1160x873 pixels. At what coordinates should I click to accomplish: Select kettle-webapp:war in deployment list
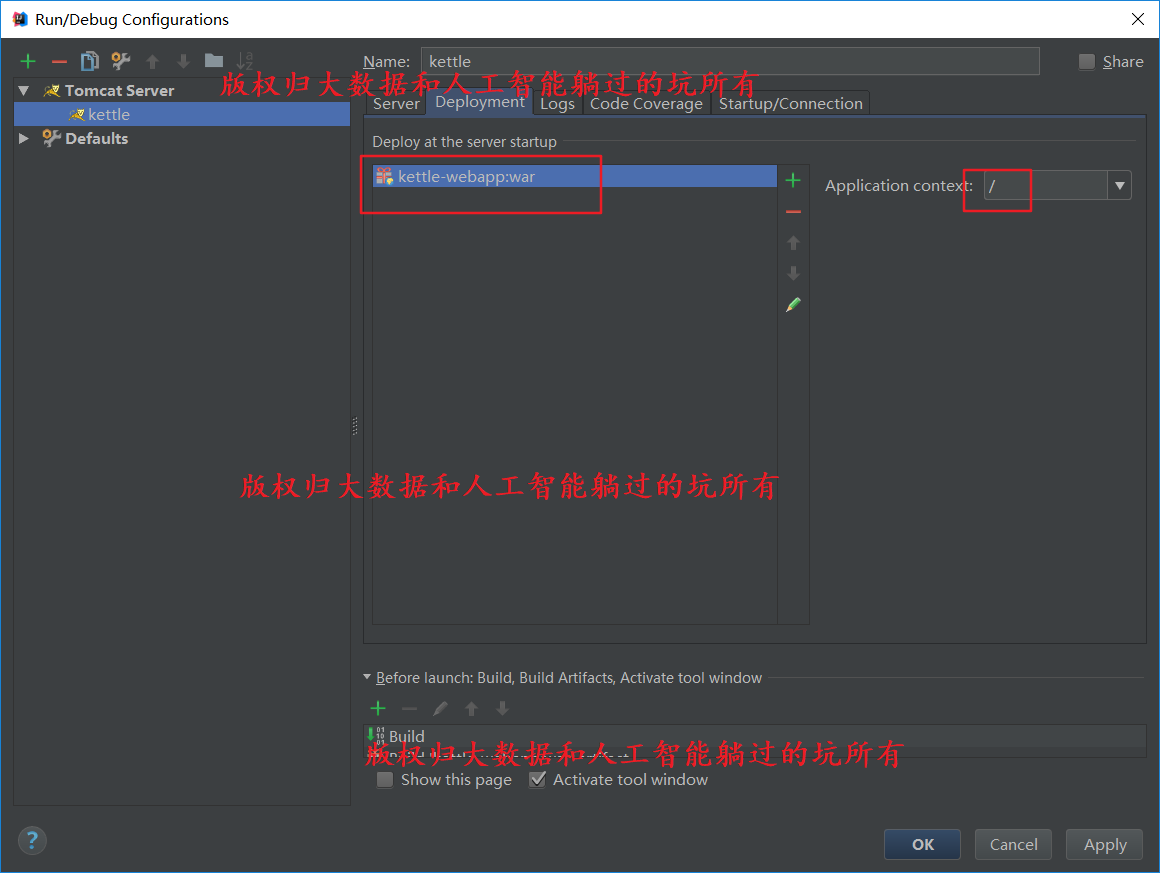pyautogui.click(x=575, y=176)
